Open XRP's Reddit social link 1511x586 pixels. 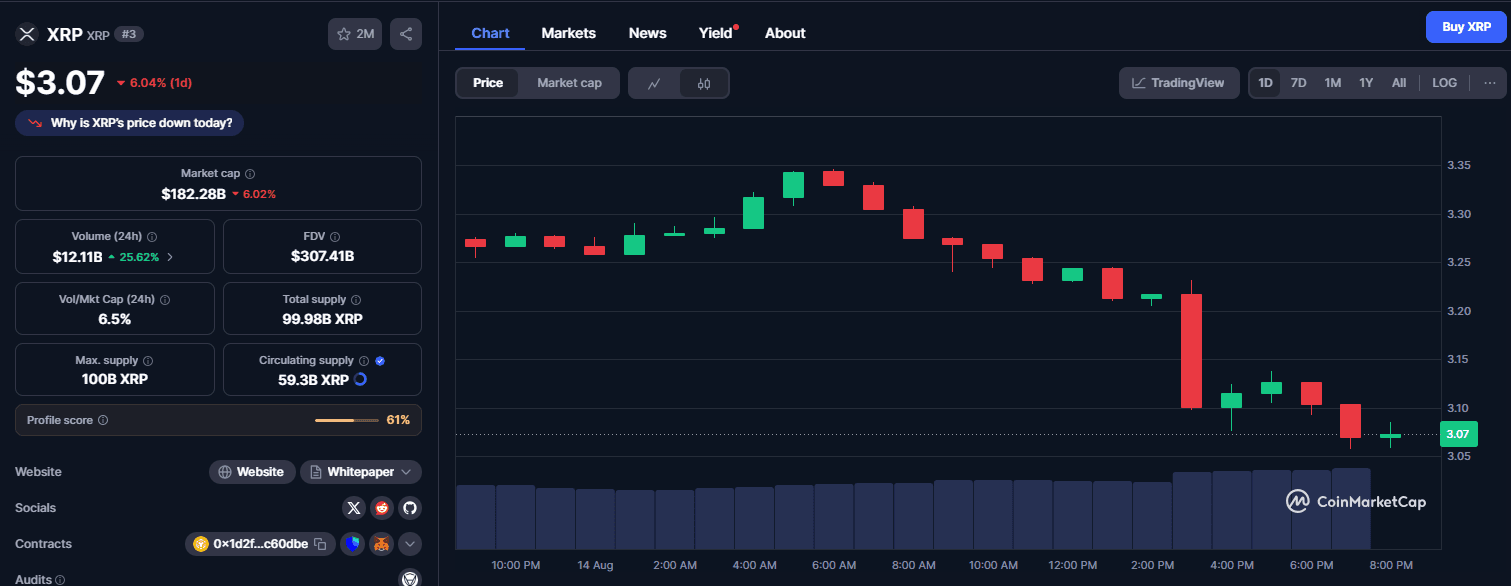(381, 508)
